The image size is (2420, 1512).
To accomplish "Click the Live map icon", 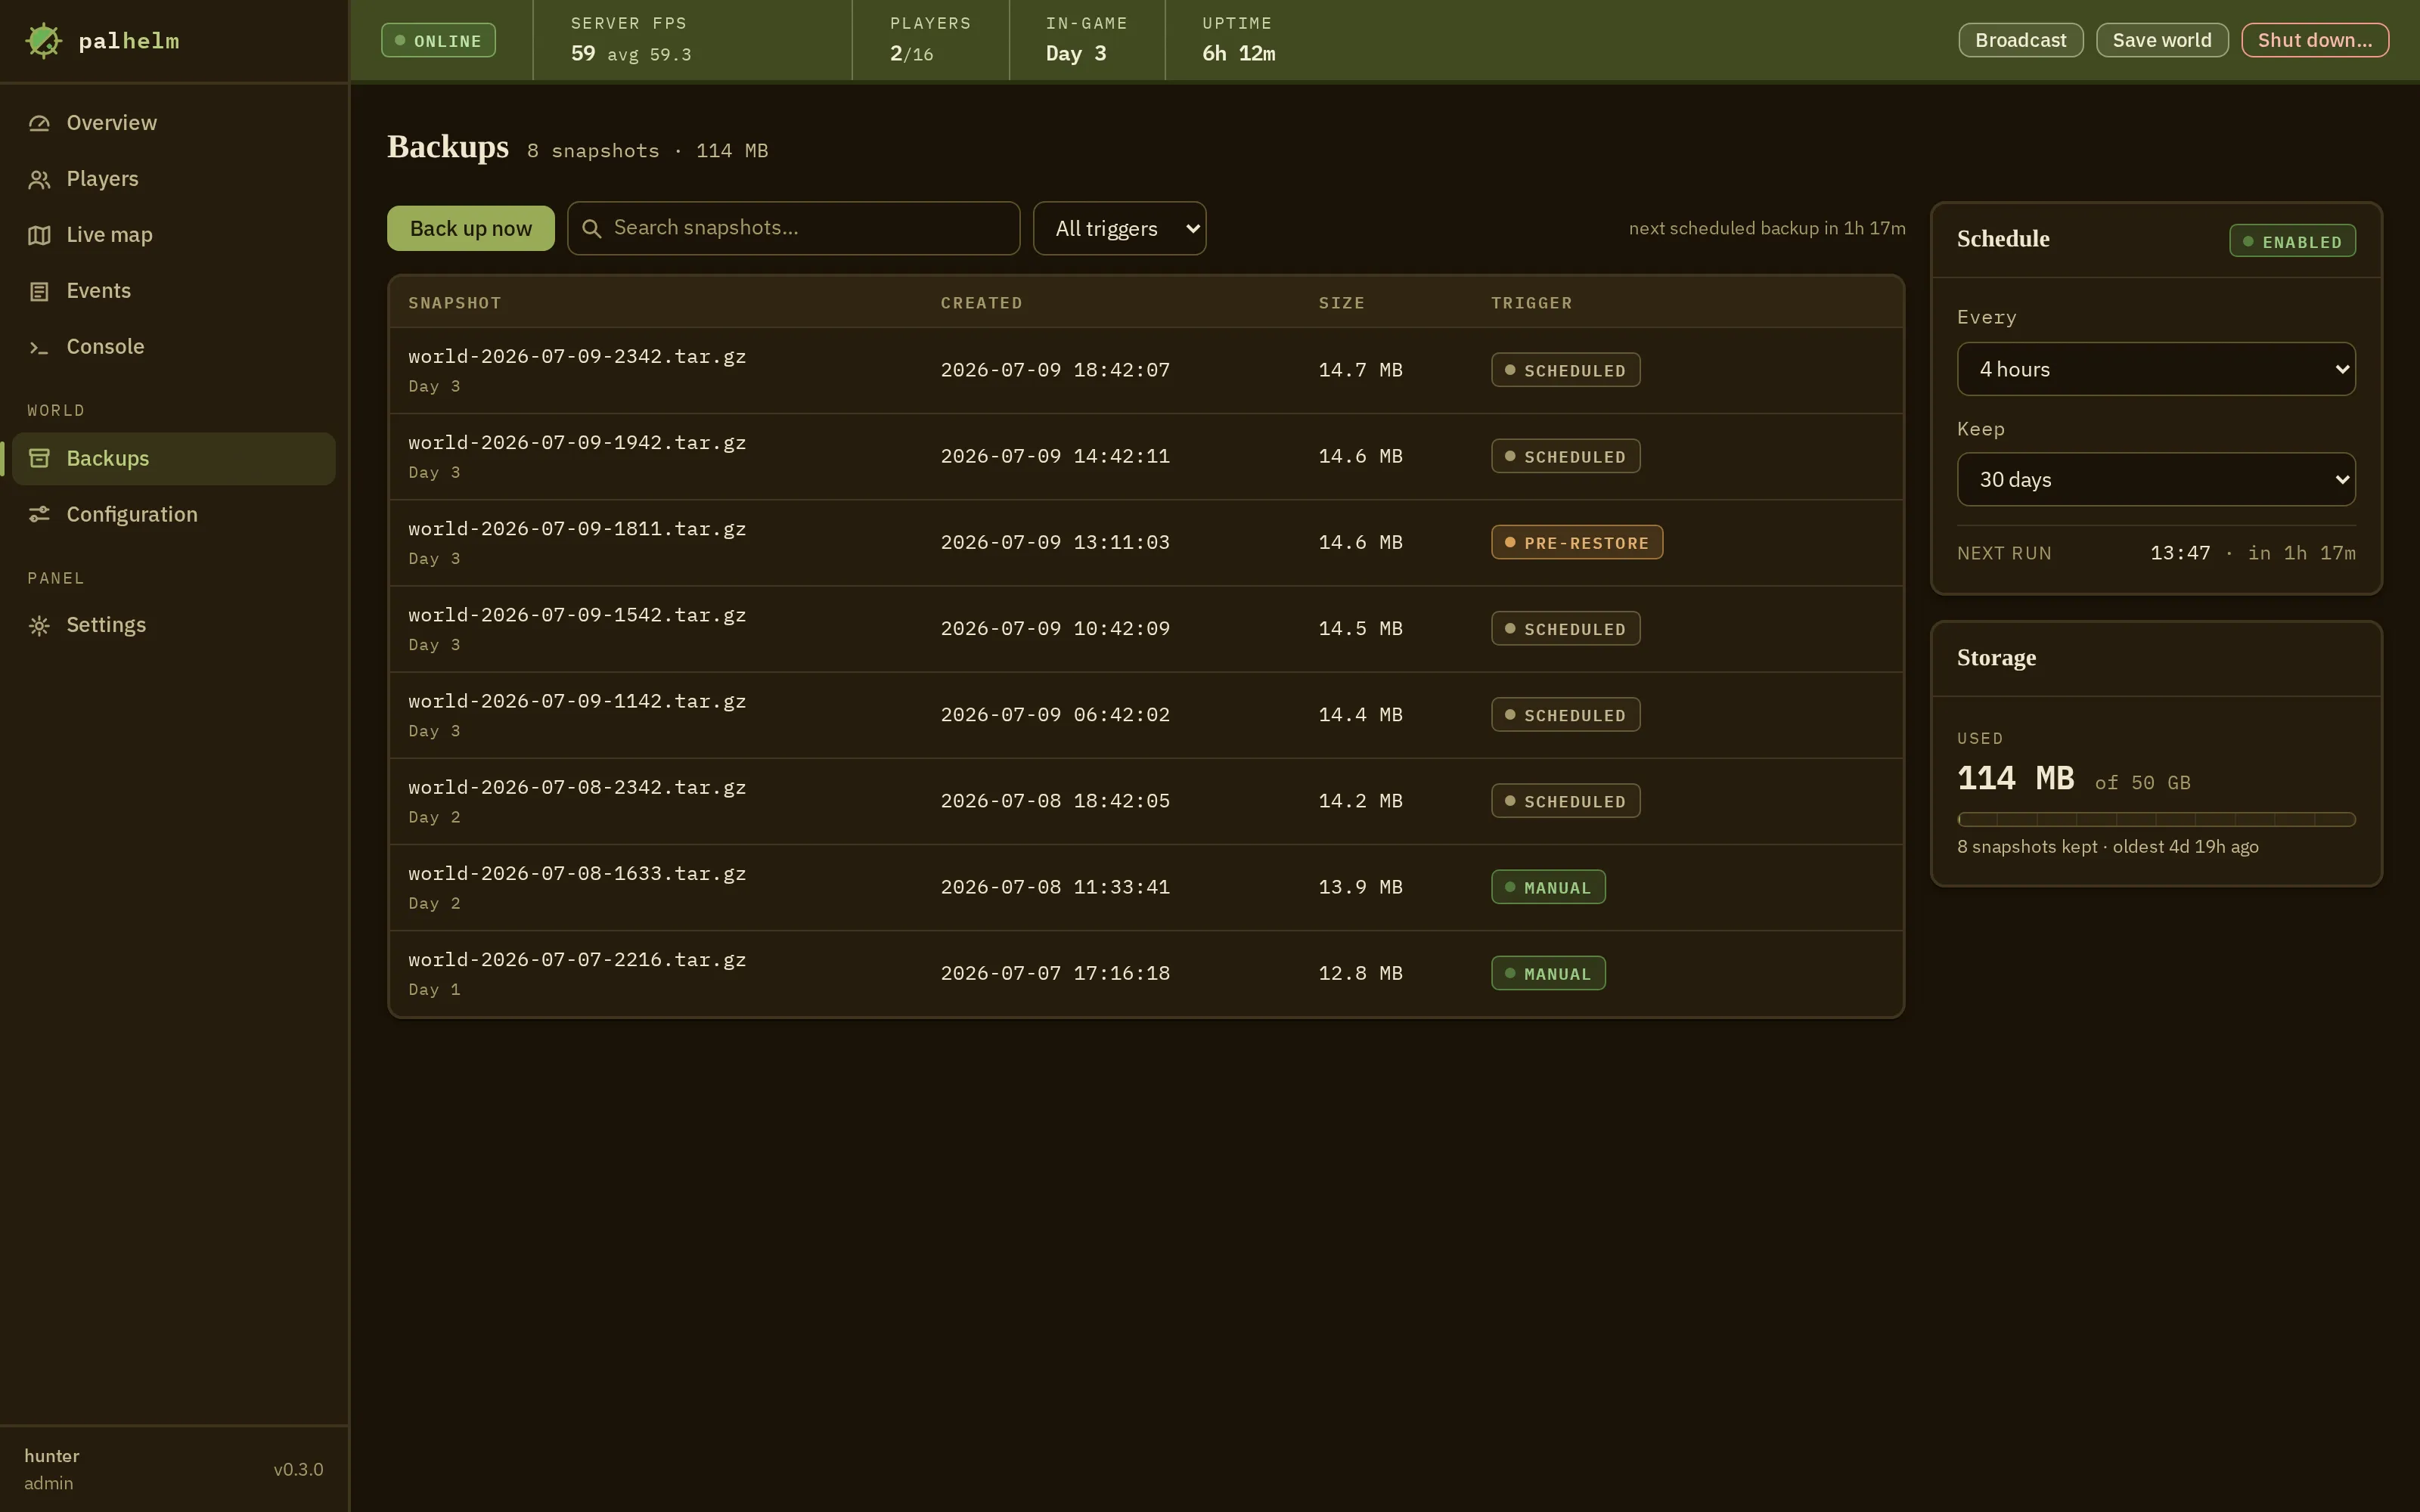I will tap(39, 235).
